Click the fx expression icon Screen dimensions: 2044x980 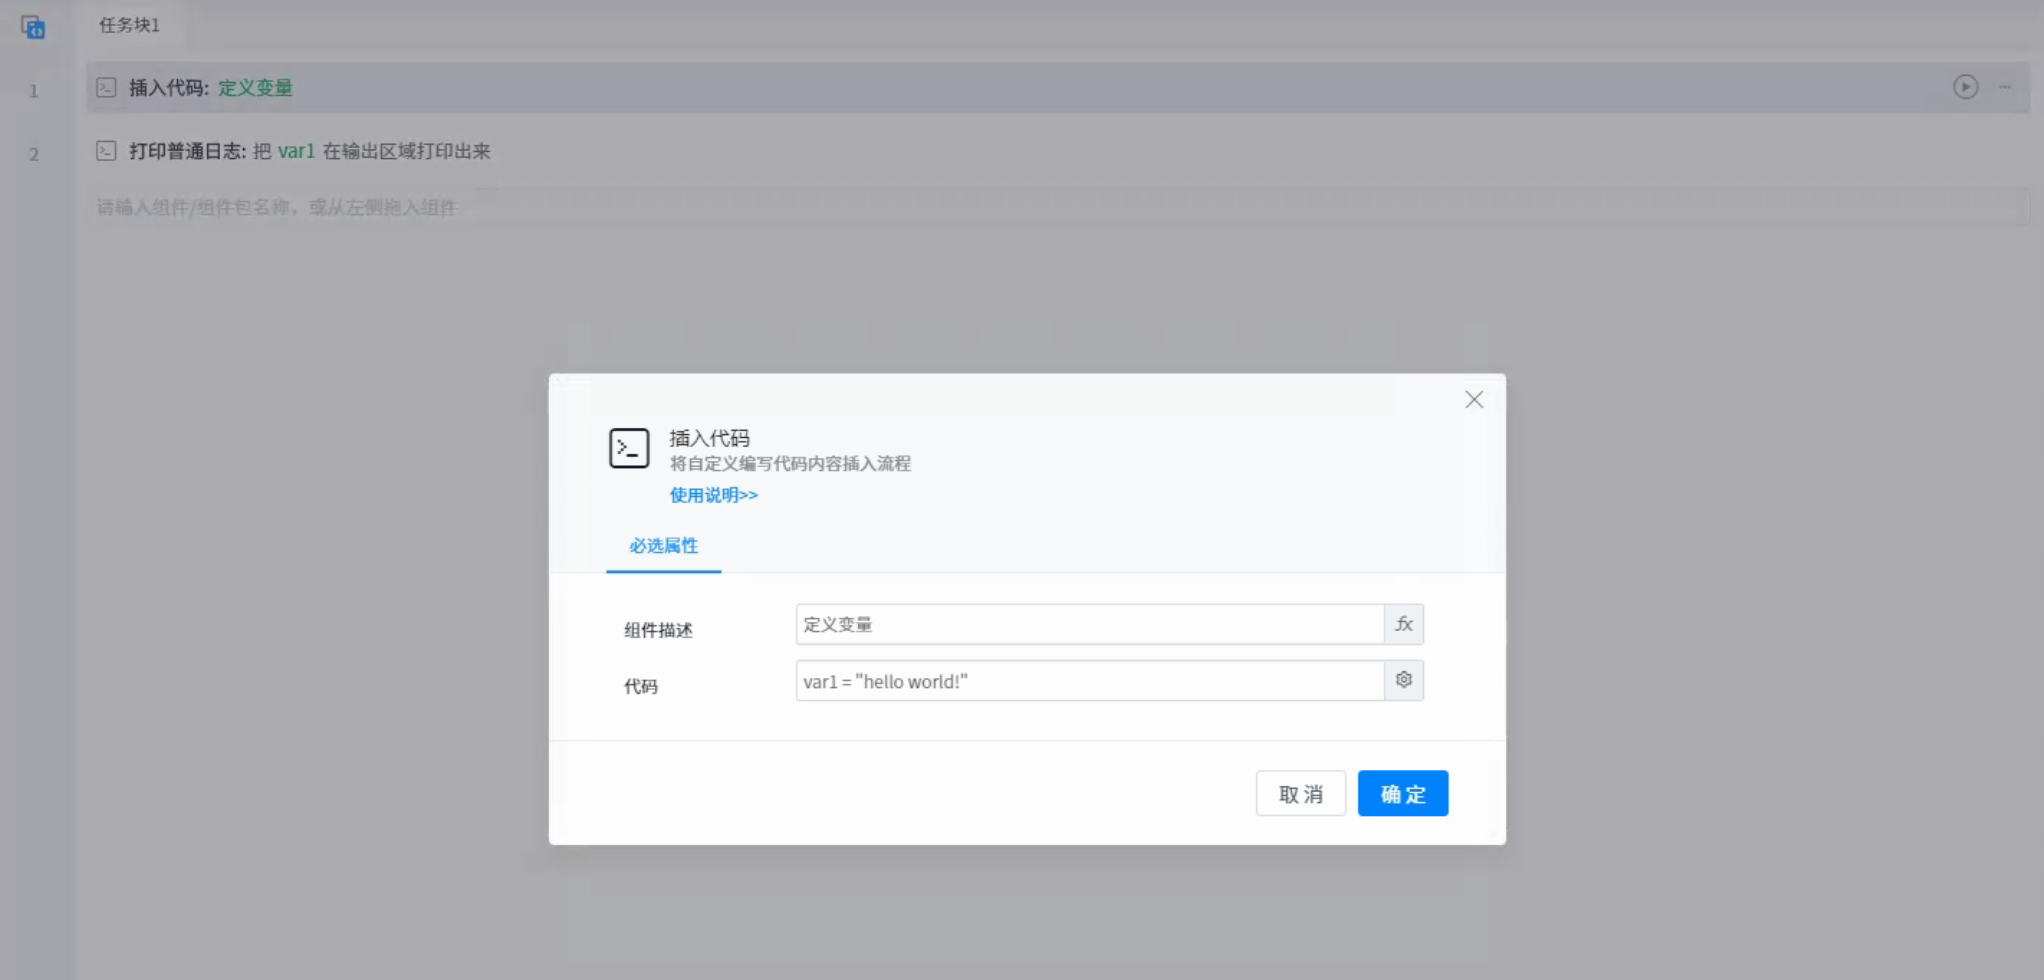coord(1403,625)
